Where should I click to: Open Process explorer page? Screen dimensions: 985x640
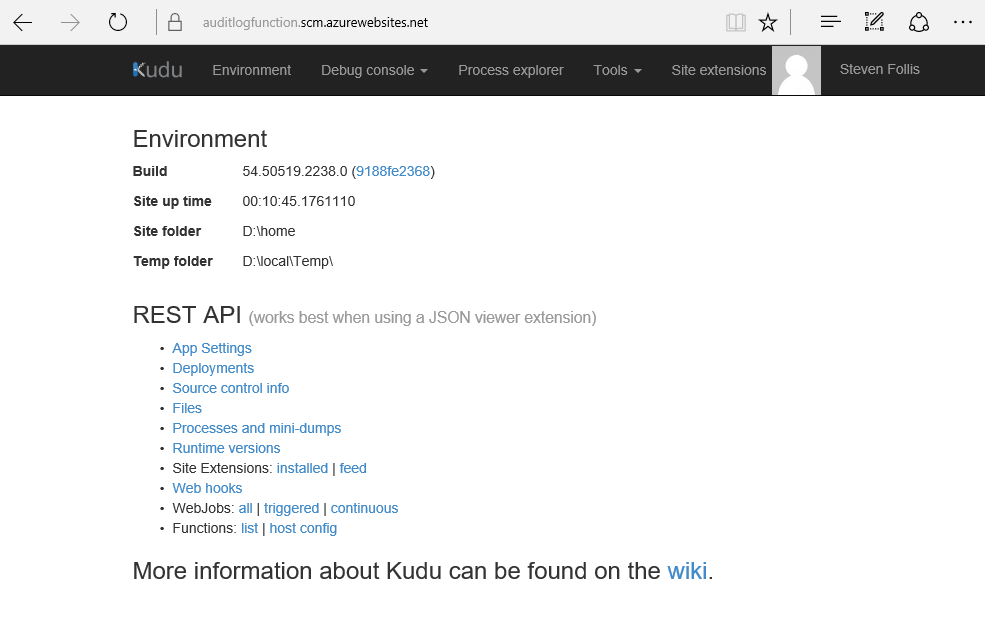[511, 70]
